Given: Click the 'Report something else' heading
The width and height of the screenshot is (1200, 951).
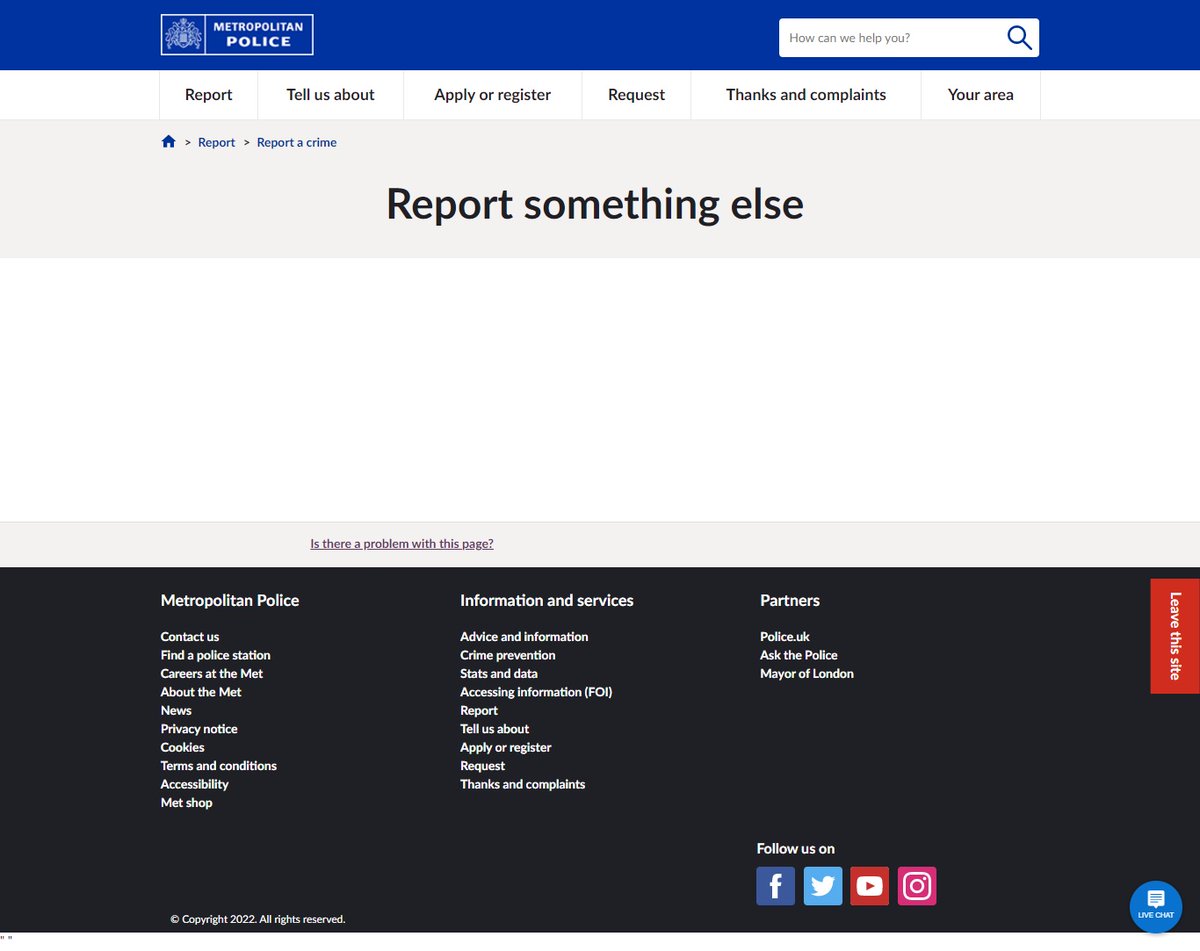Looking at the screenshot, I should point(595,204).
